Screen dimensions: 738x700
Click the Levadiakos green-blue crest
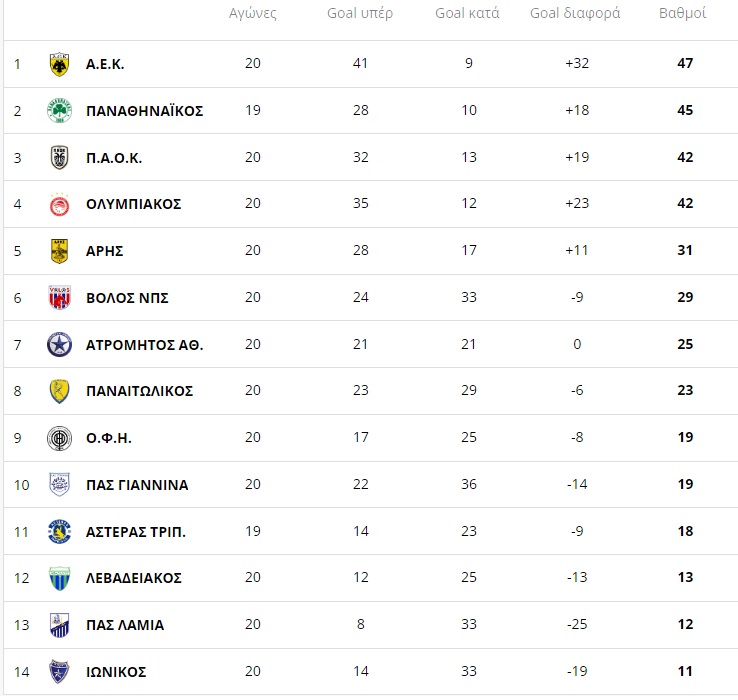[59, 578]
